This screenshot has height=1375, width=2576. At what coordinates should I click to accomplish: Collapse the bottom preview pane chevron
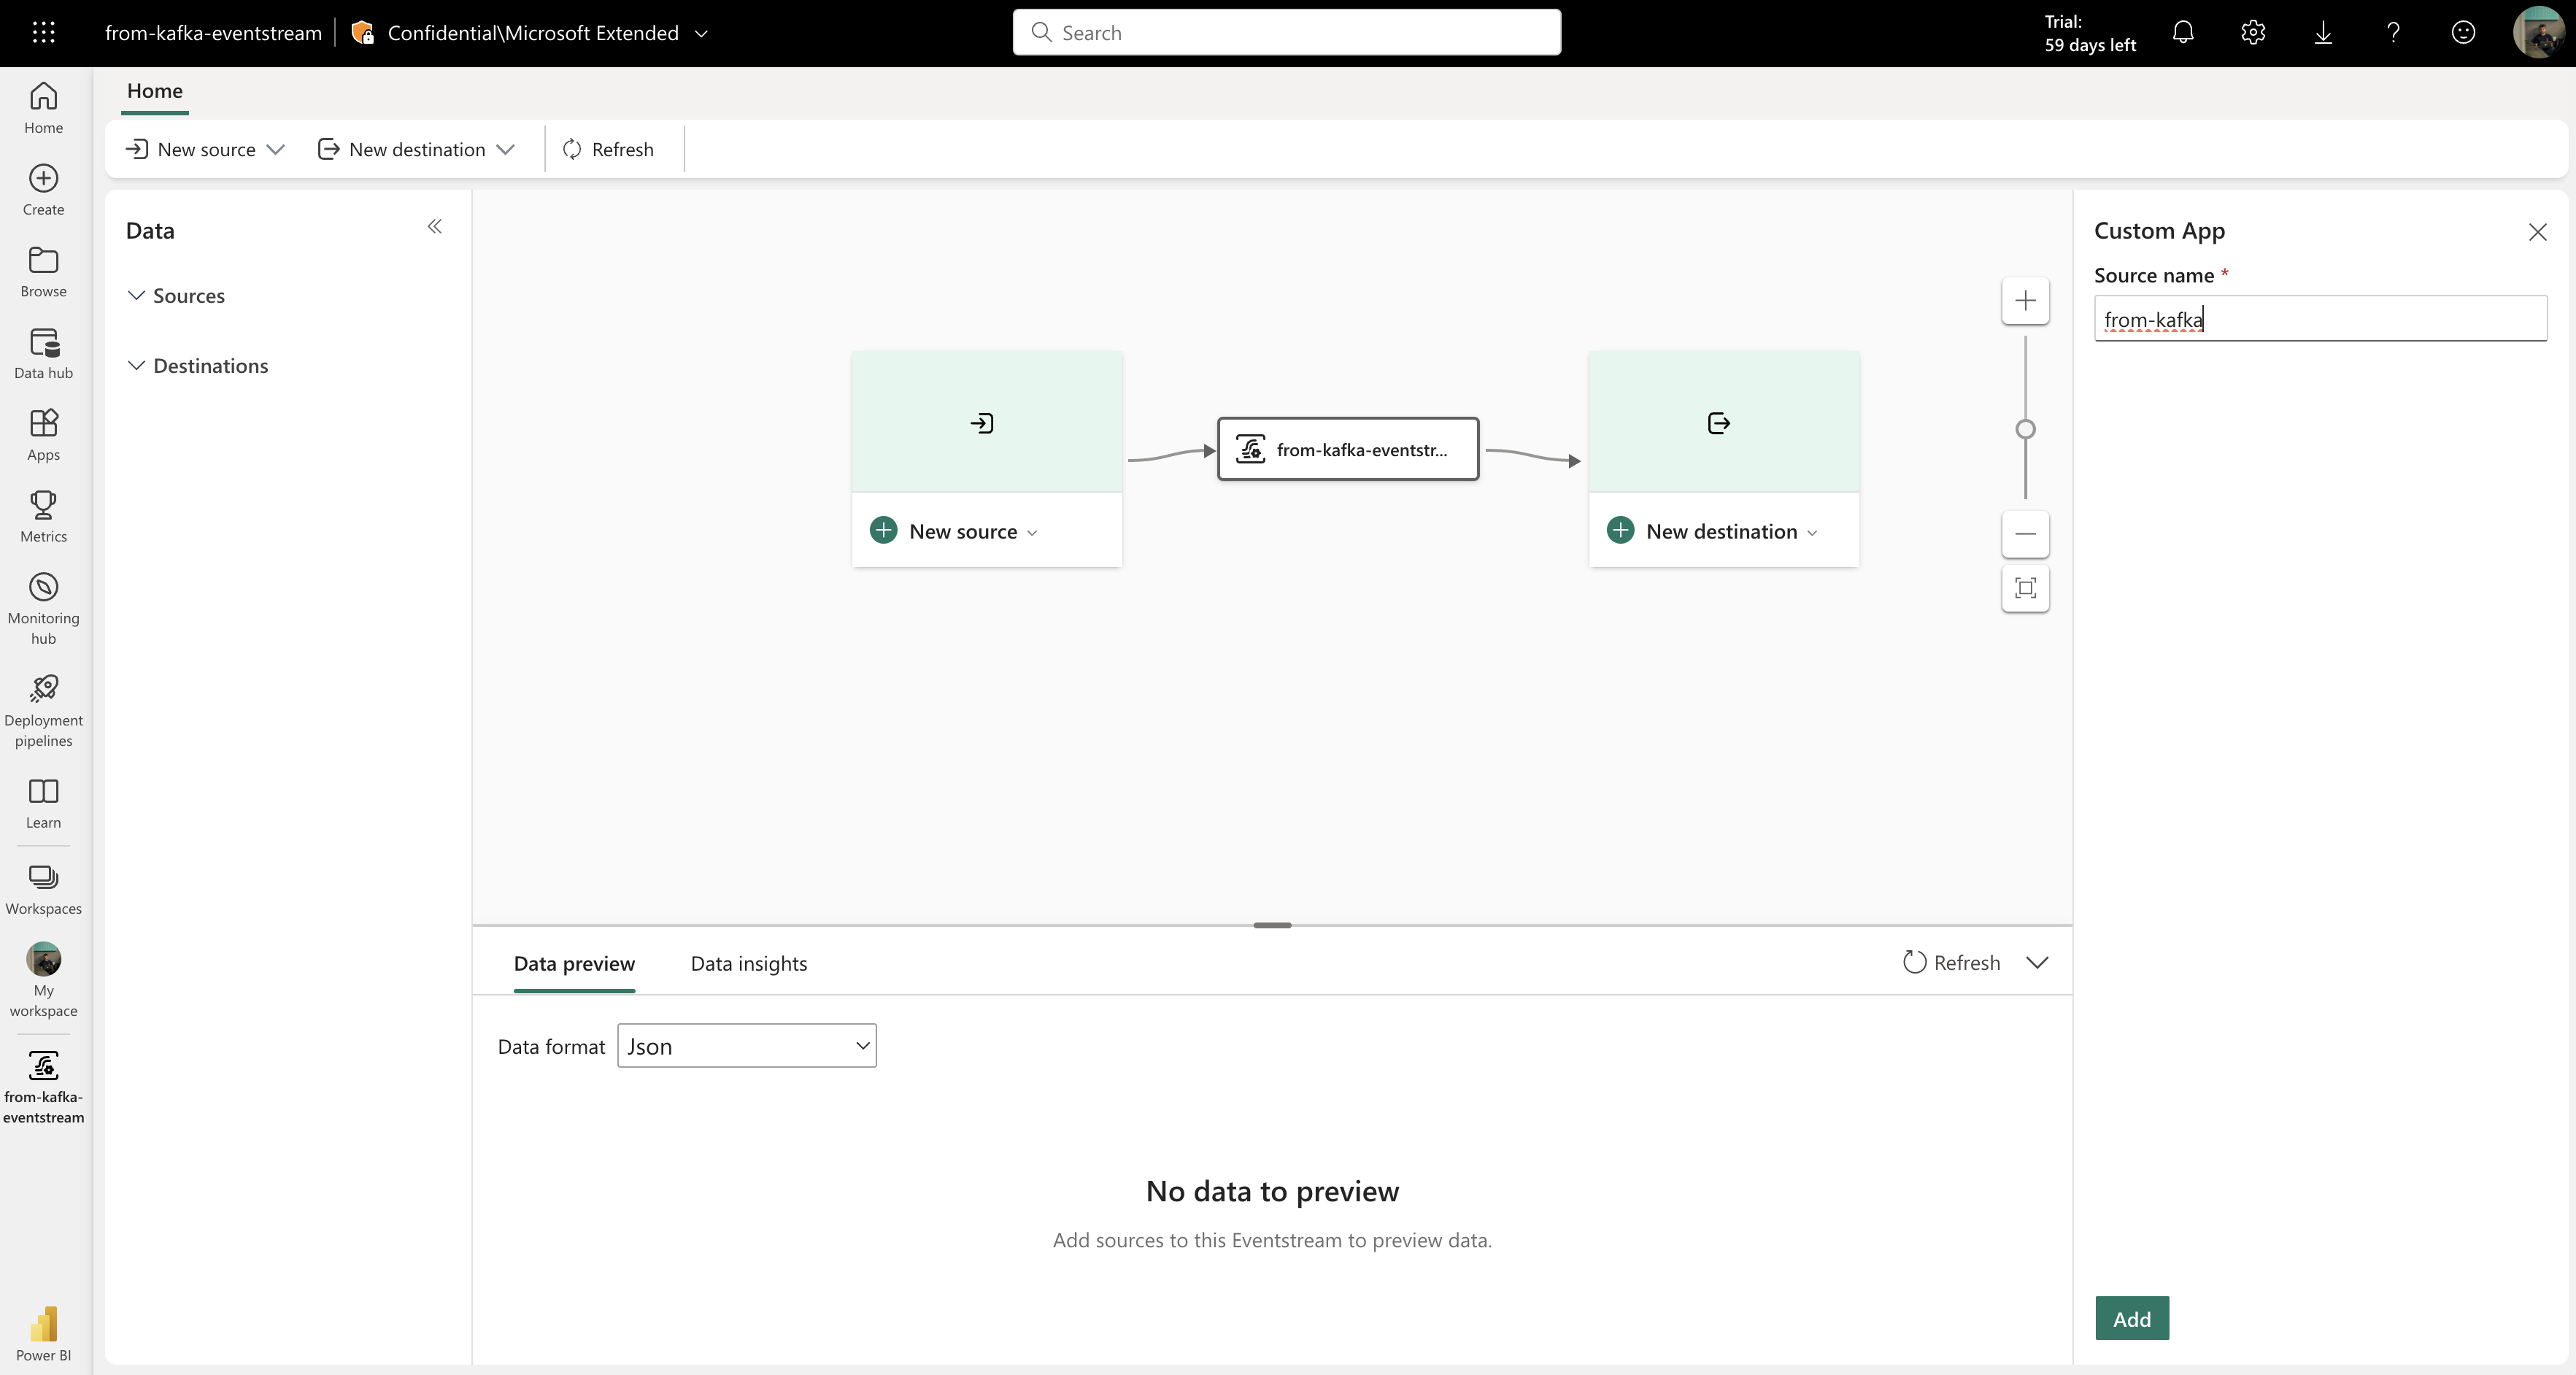(2037, 962)
